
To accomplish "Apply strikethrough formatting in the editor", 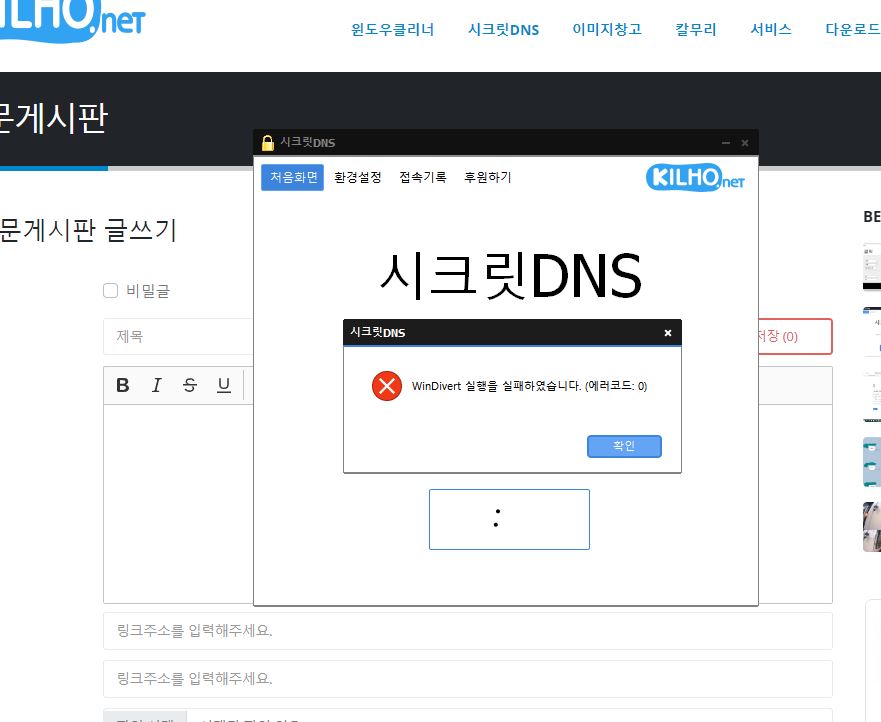I will tap(190, 385).
